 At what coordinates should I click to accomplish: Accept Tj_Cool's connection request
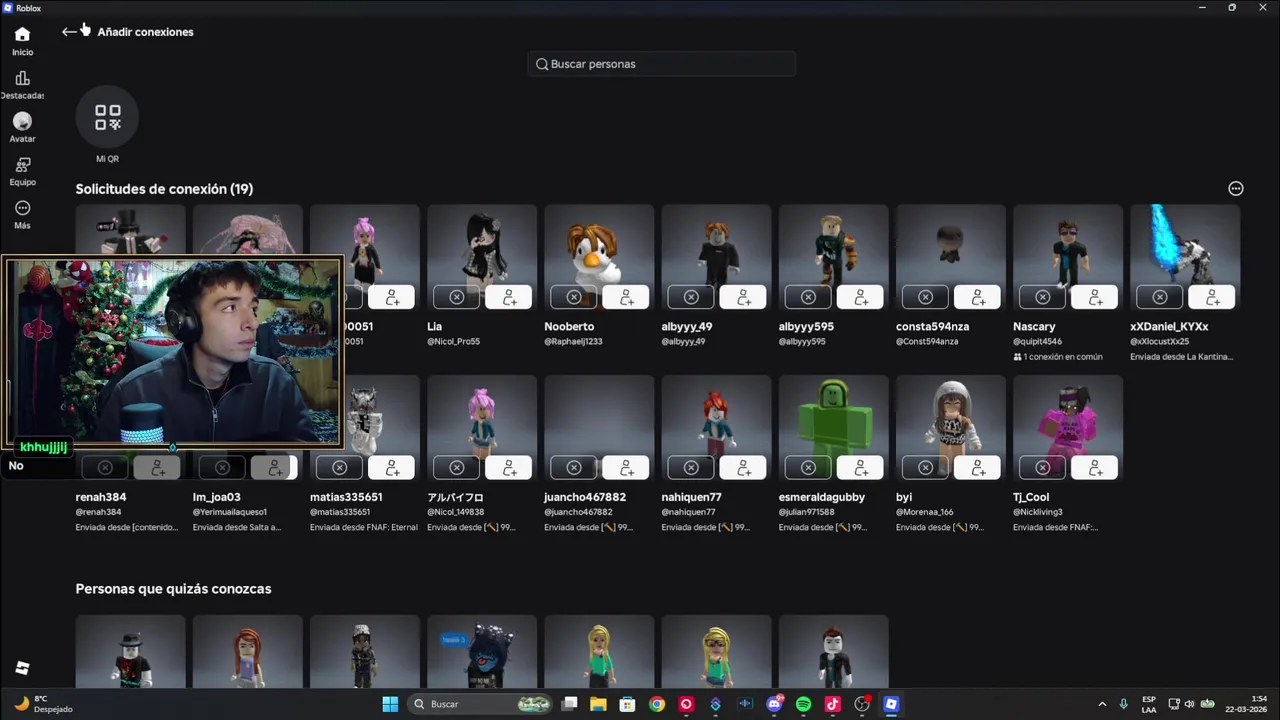1095,468
